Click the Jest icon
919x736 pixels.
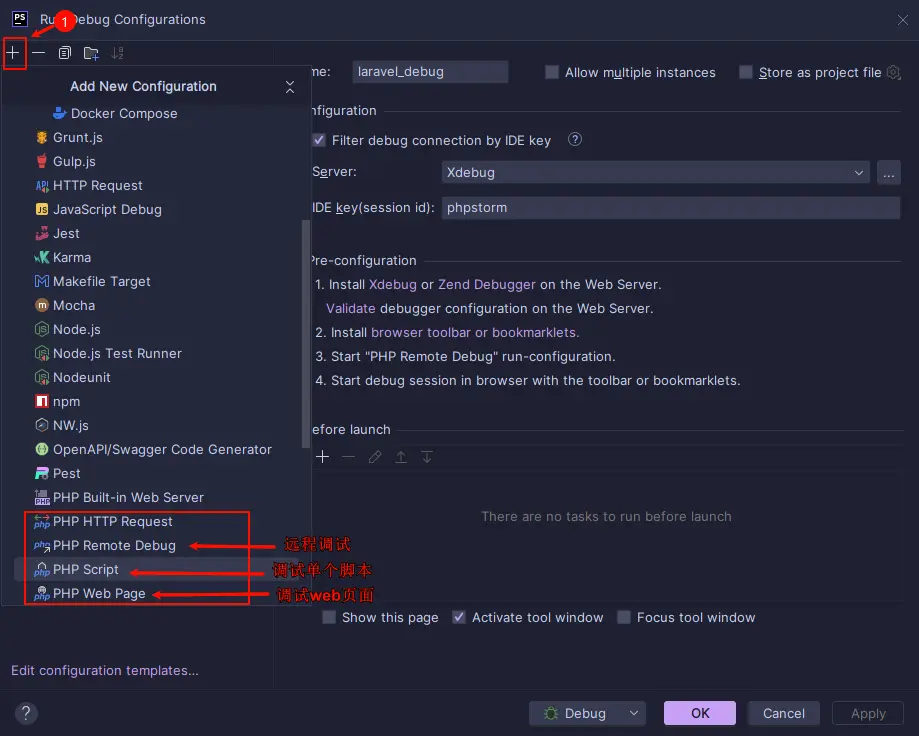tap(42, 233)
